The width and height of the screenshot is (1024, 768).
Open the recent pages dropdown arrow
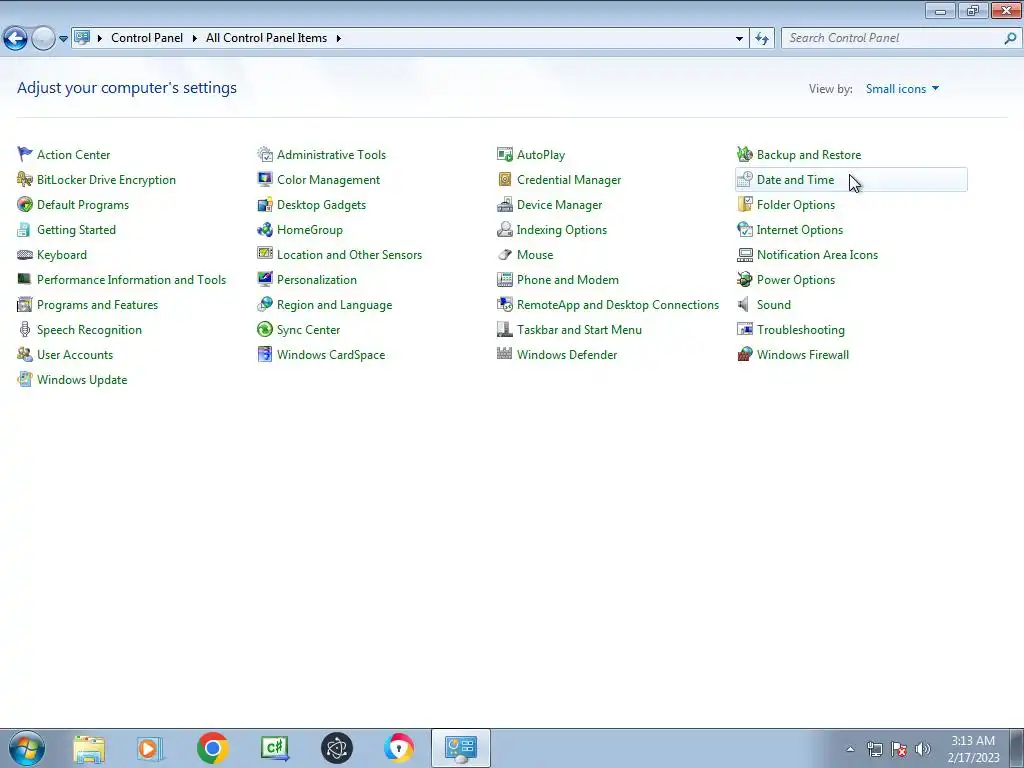click(x=63, y=39)
